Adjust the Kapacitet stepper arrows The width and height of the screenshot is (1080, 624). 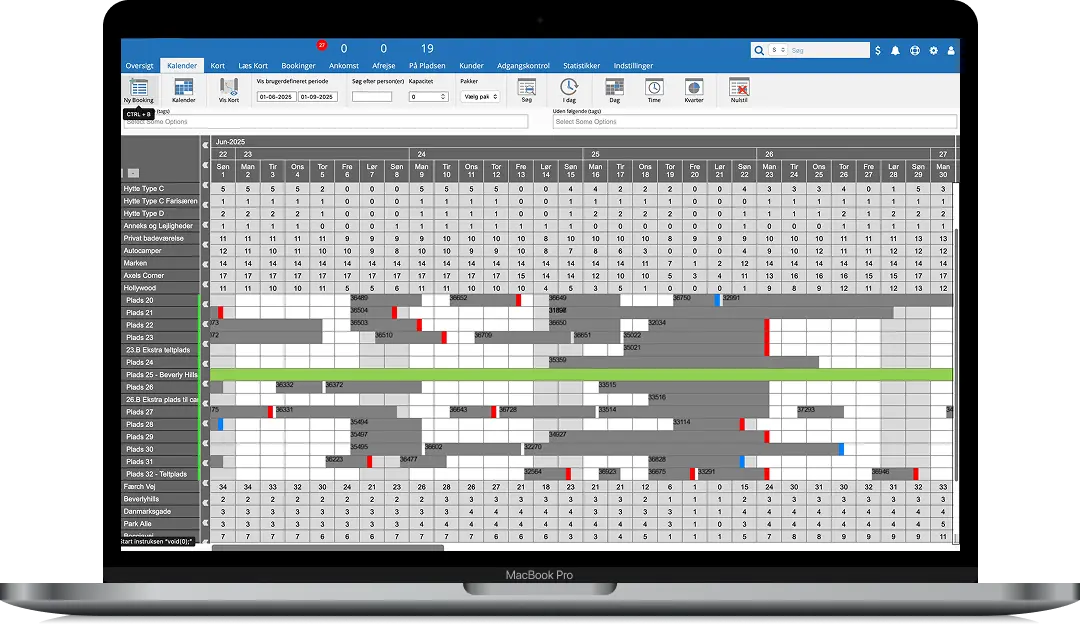(x=443, y=96)
